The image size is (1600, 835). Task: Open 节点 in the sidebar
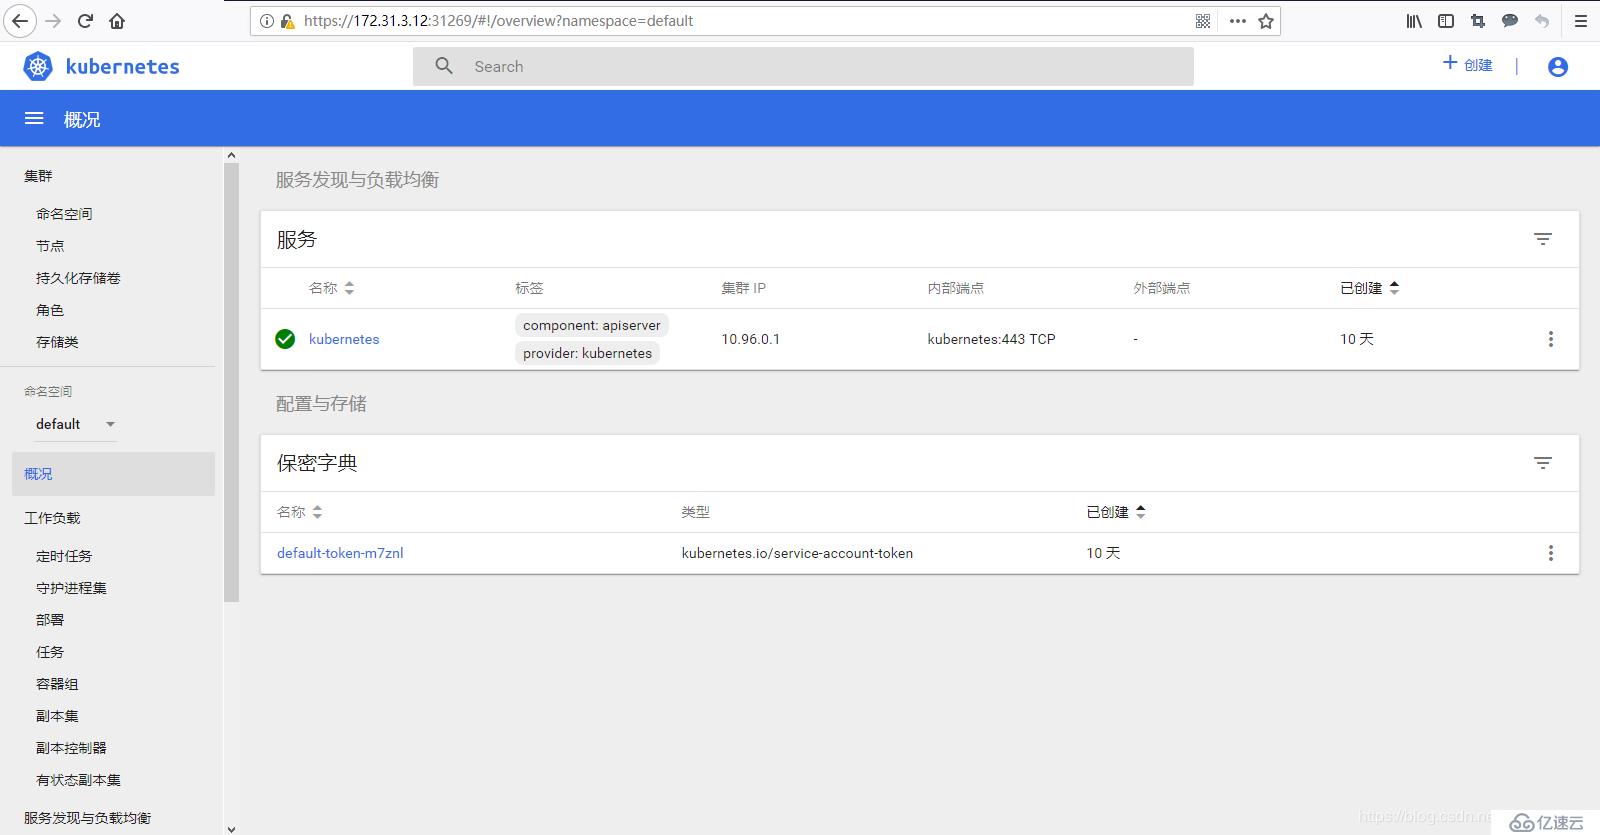(x=50, y=246)
